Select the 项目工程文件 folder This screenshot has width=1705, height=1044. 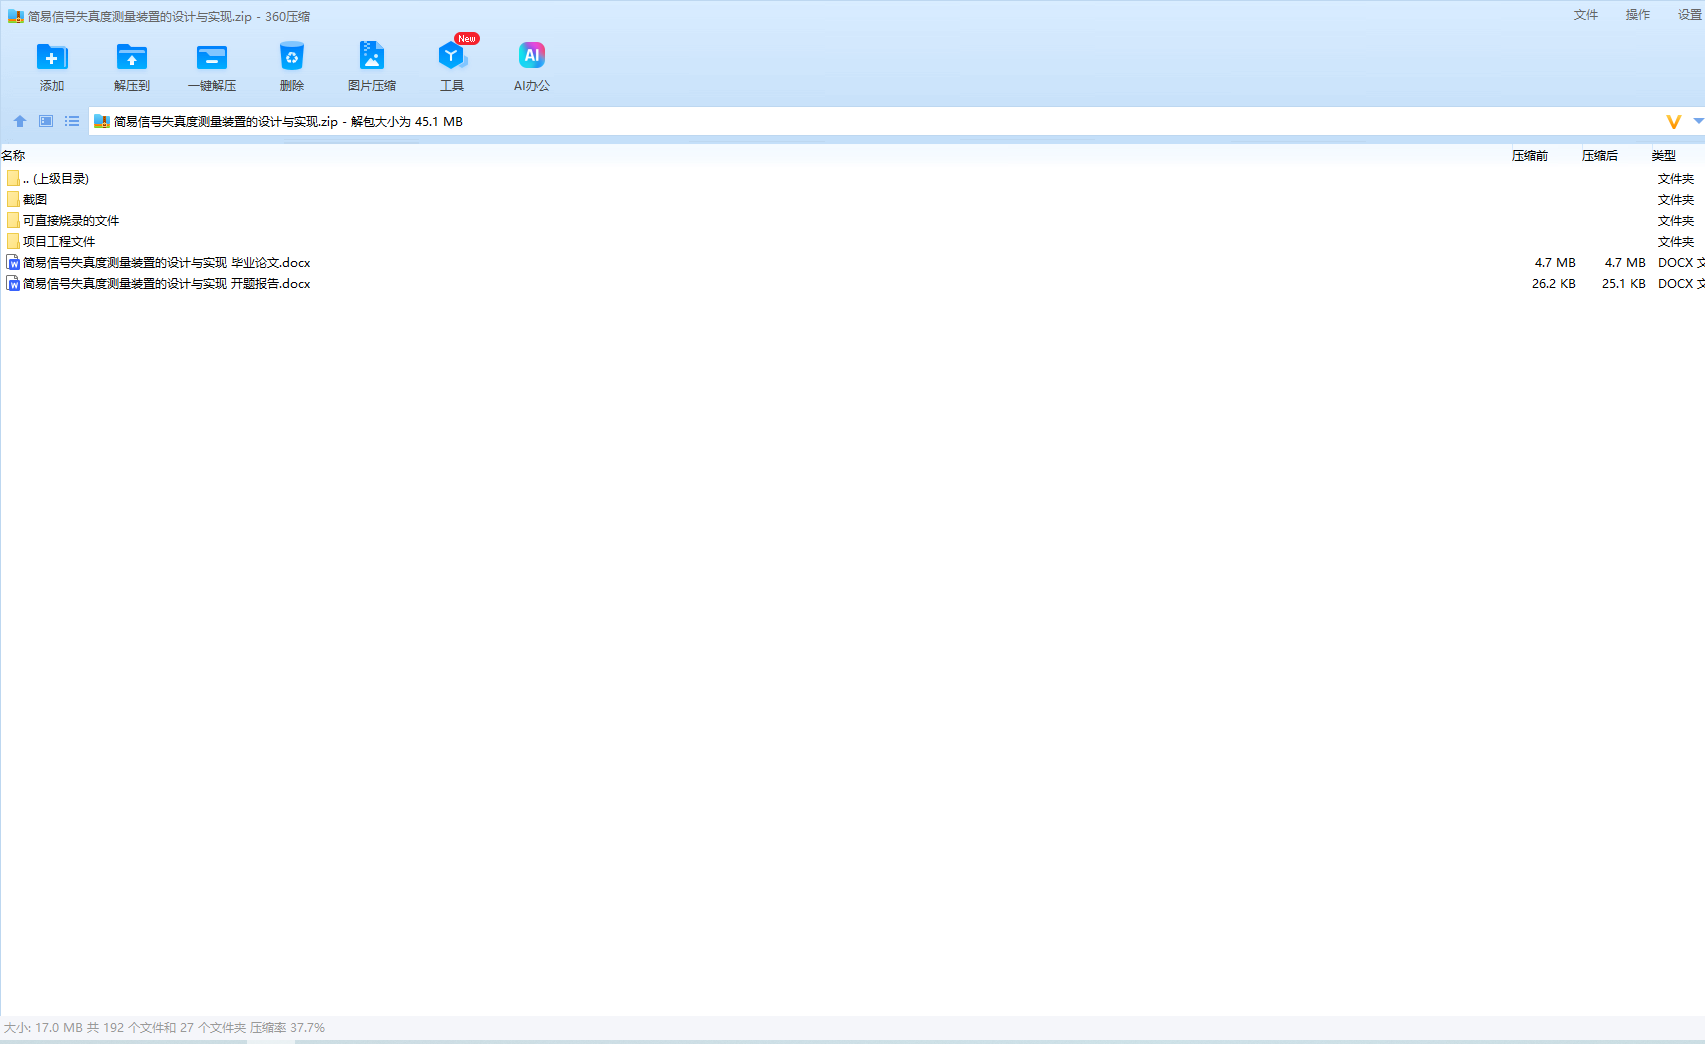tap(852, 242)
